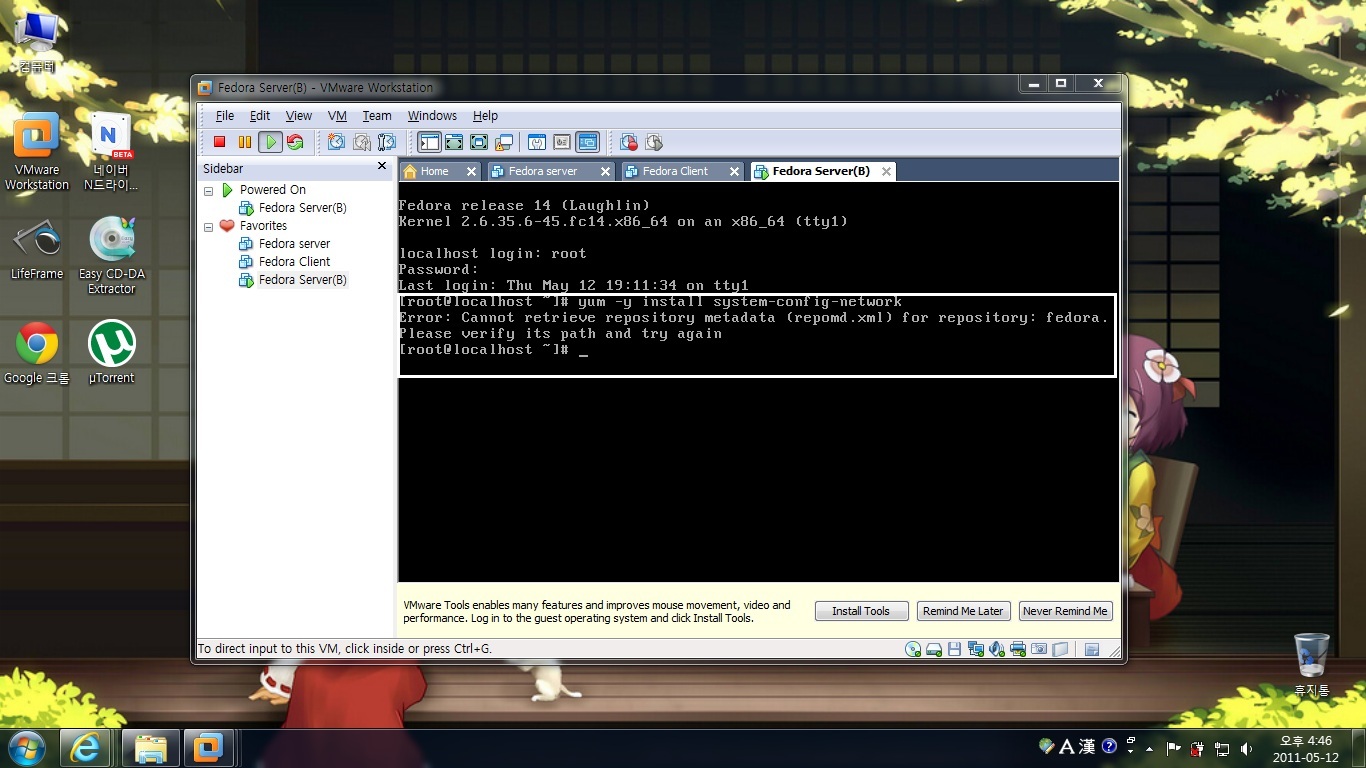The image size is (1366, 768).
Task: Enter Full Screen mode via toolbar icon
Action: pos(479,142)
